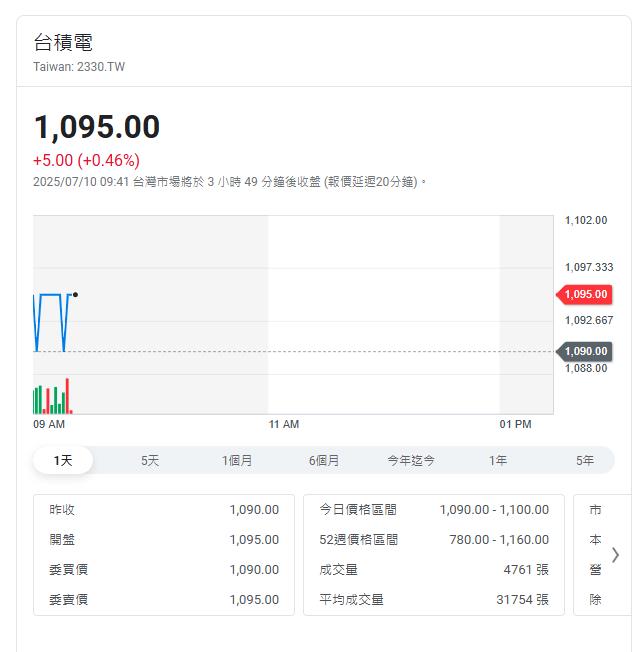Click the 1,102.00 axis label
The height and width of the screenshot is (652, 642).
586,220
